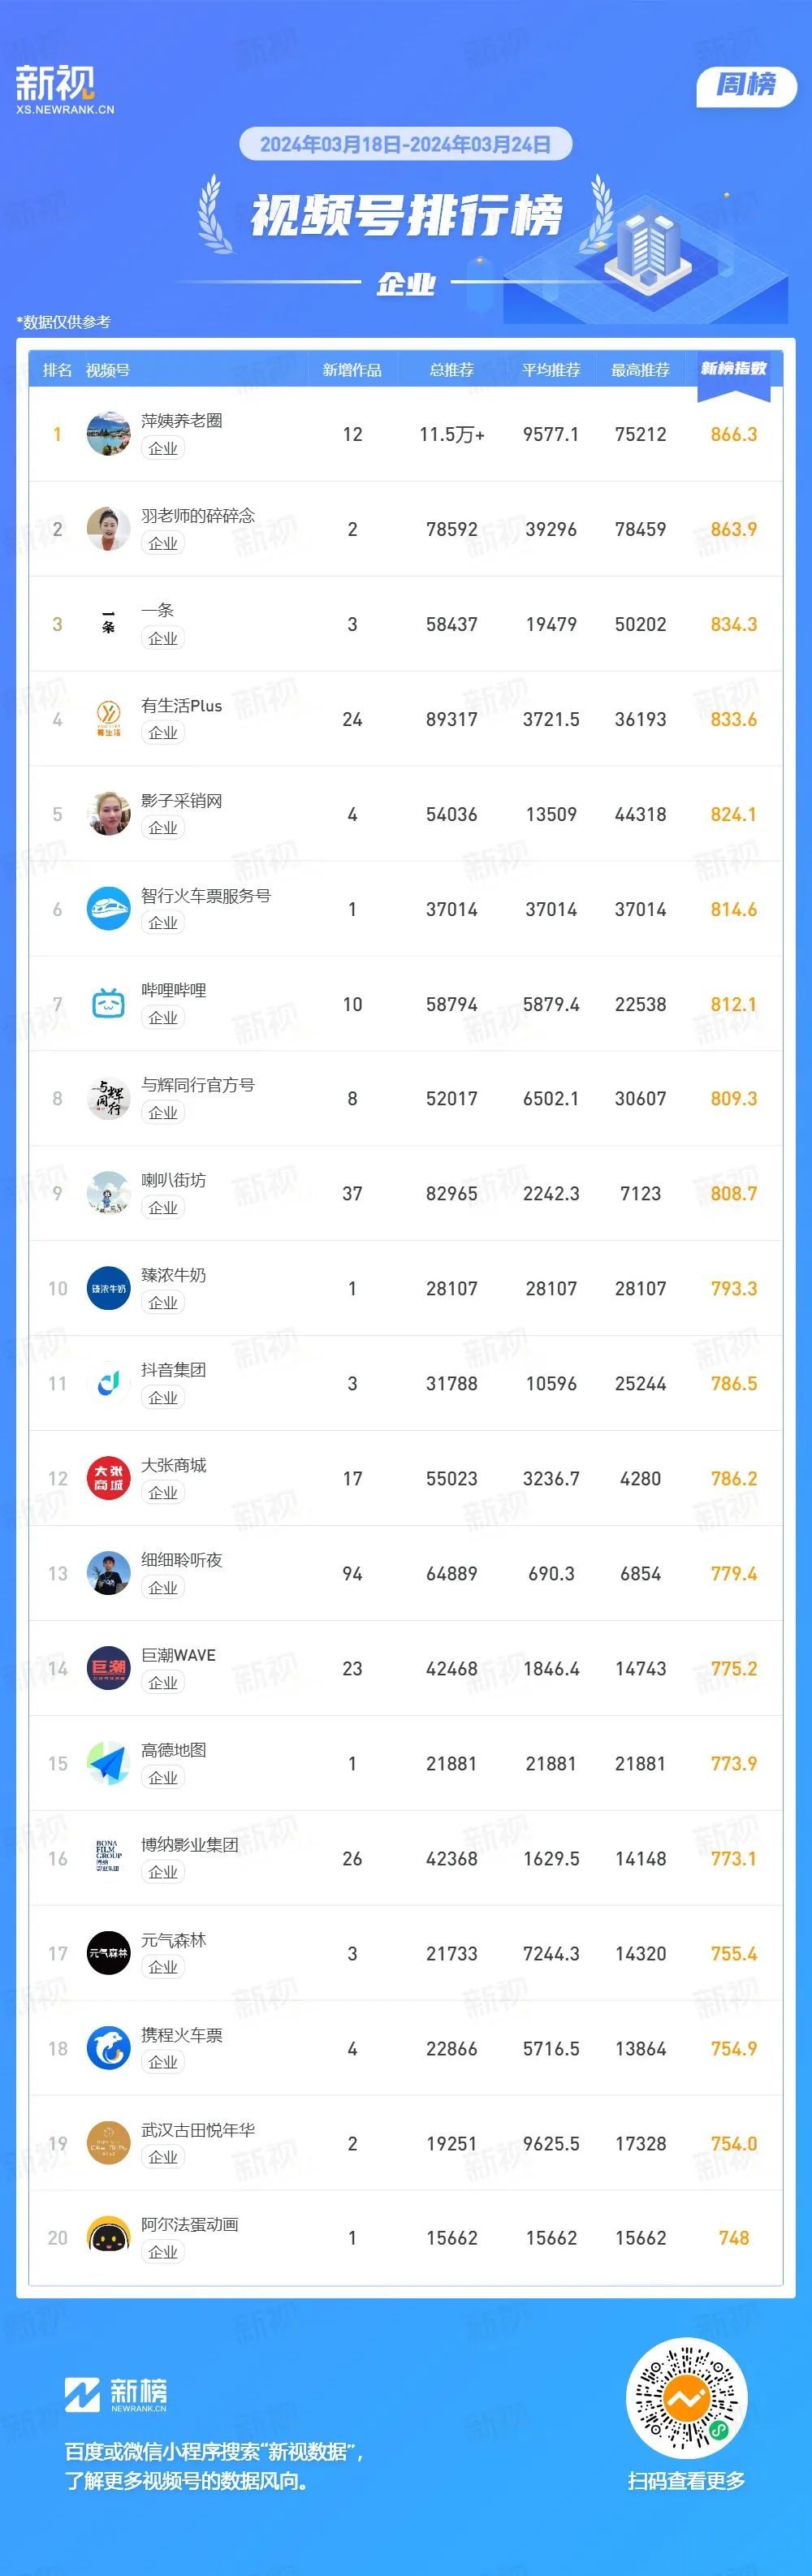812x2576 pixels.
Task: Open the 阿尔法蛋动画 avatar
Action: click(108, 2239)
